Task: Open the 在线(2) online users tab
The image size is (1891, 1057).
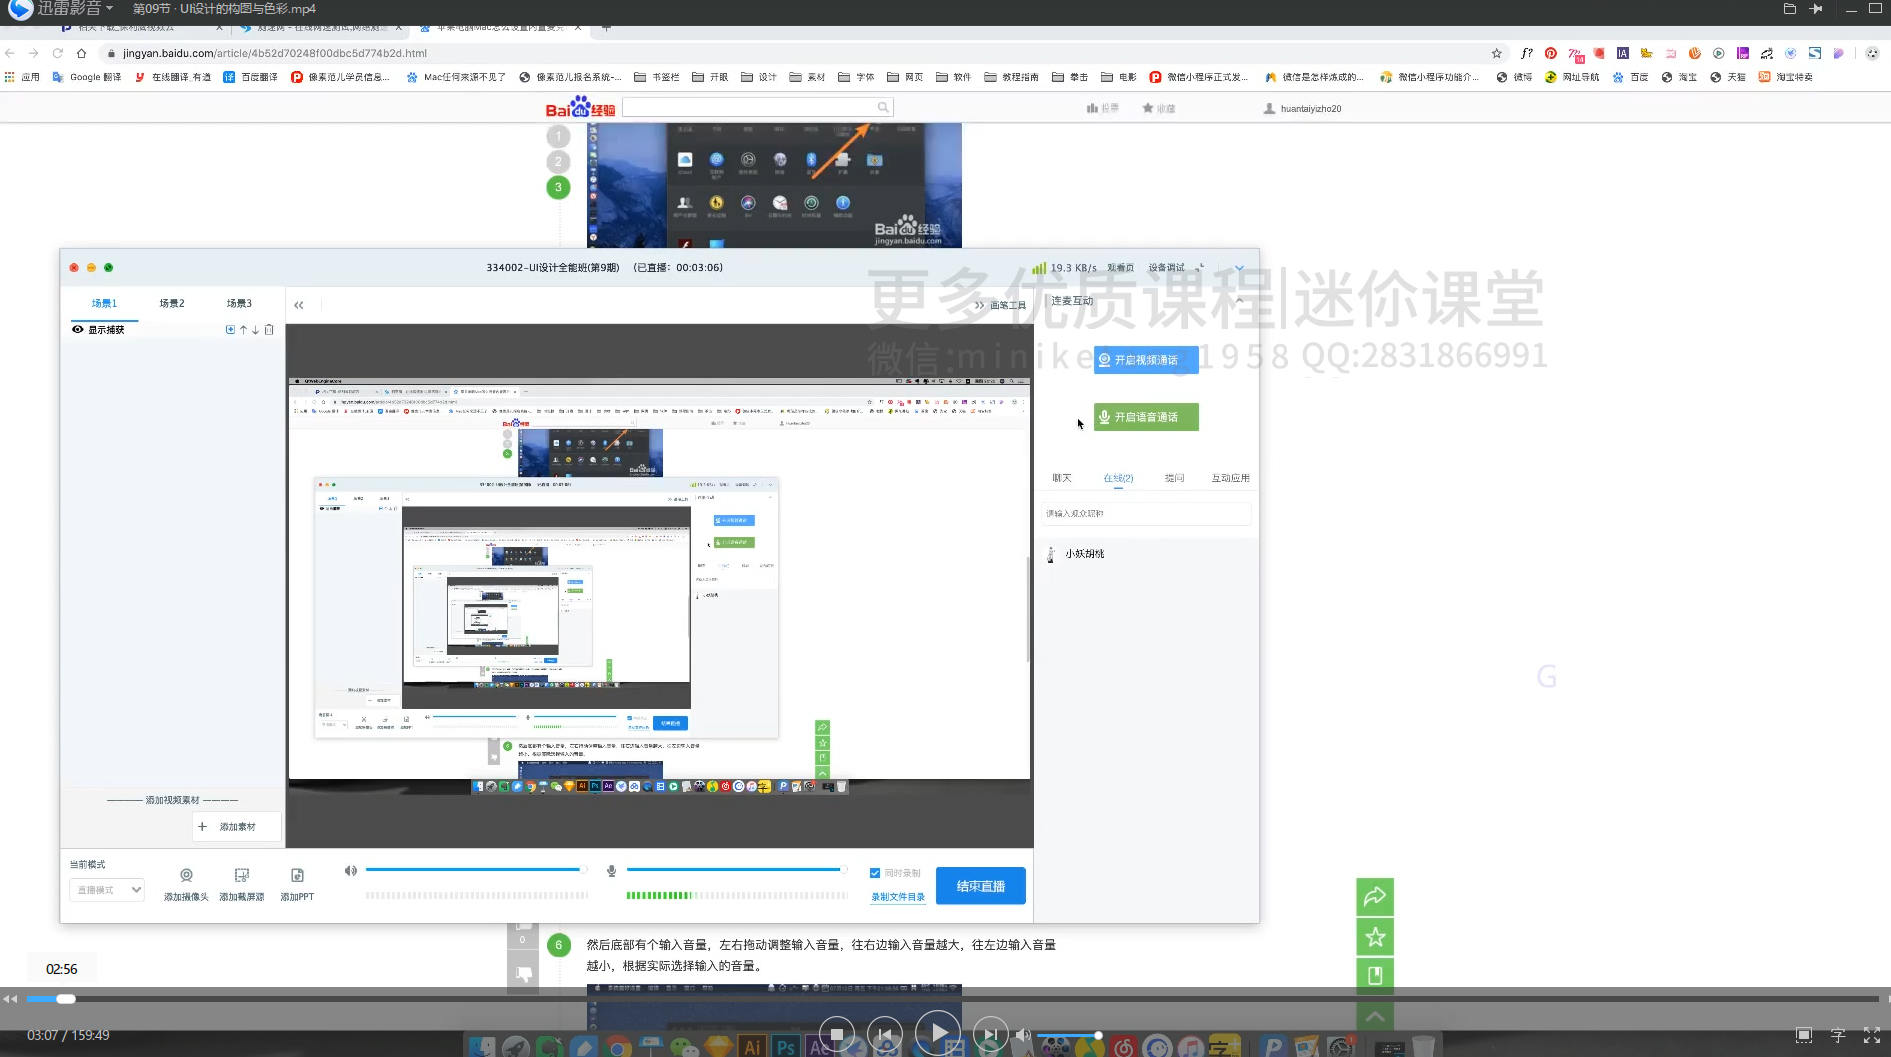Action: pos(1118,478)
